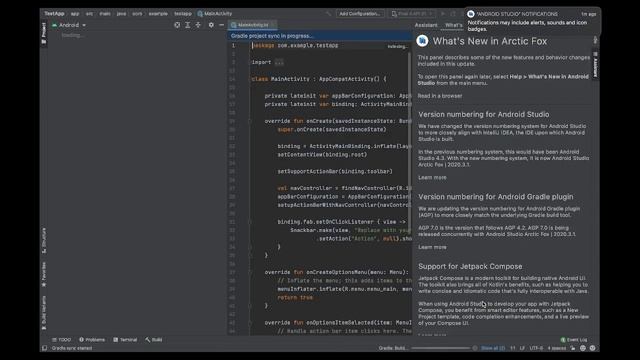Click the Android Studio icon beside What's New heading

click(422, 40)
